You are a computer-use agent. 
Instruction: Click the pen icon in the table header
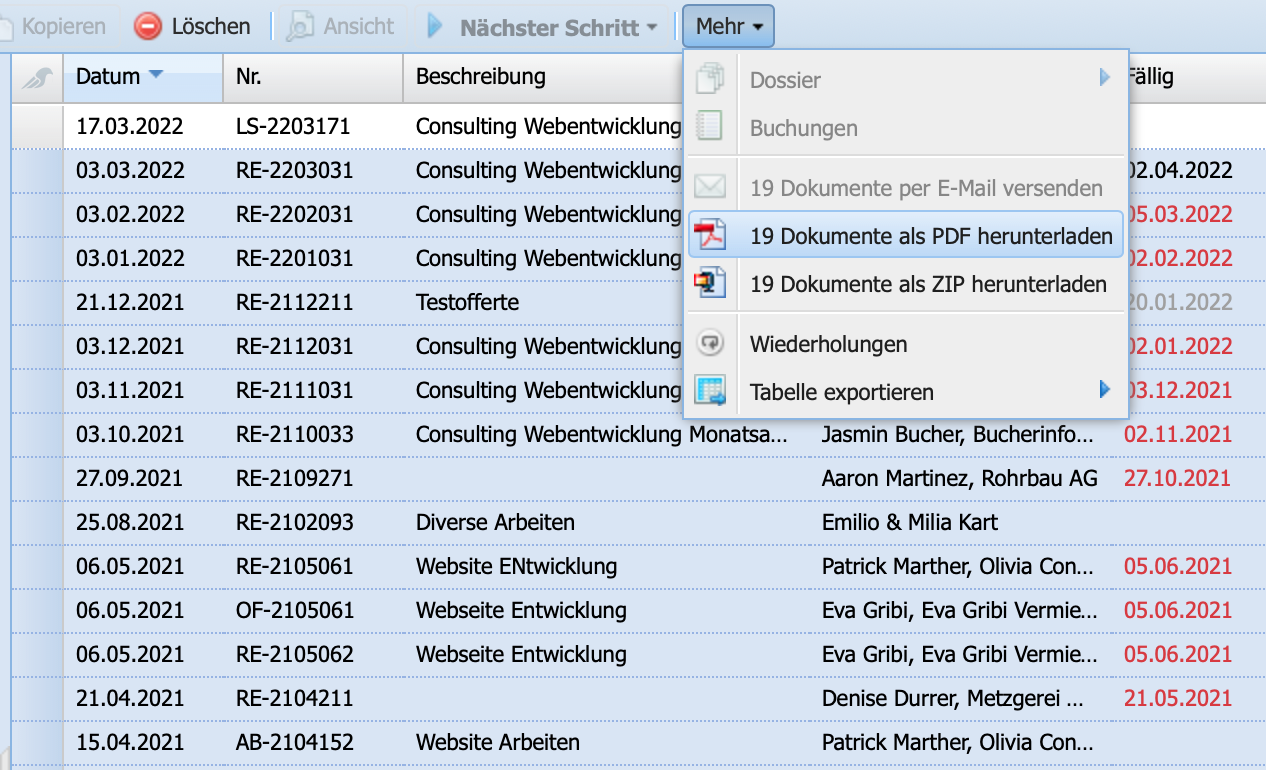35,77
